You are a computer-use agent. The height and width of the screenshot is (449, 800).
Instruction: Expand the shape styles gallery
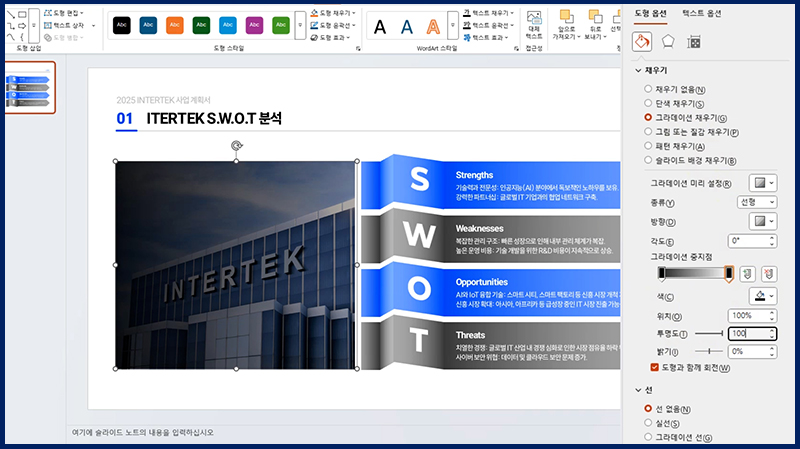pos(300,26)
